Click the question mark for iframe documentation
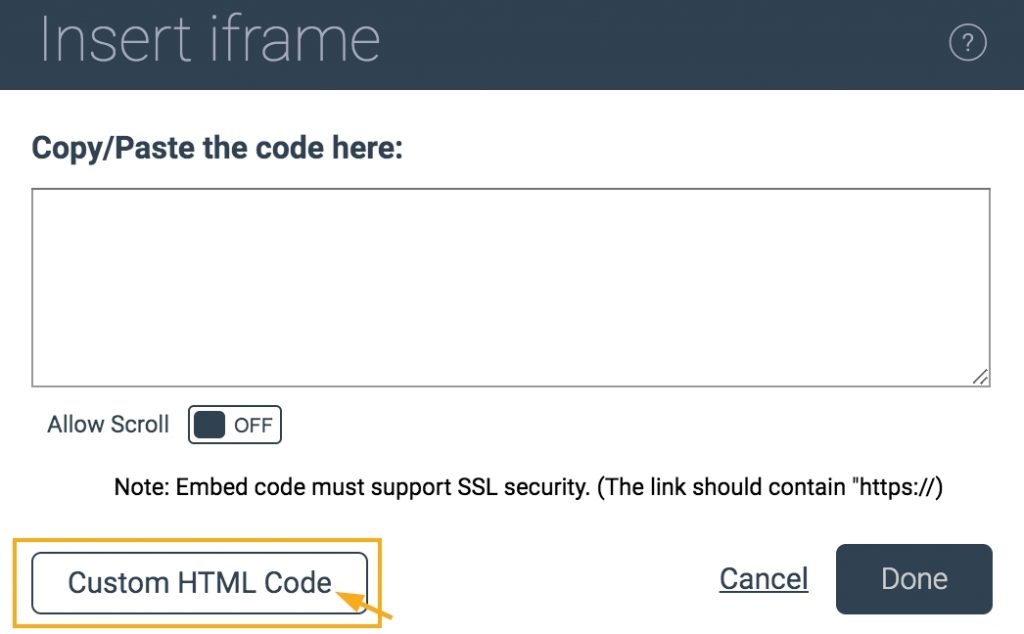 pyautogui.click(x=967, y=43)
